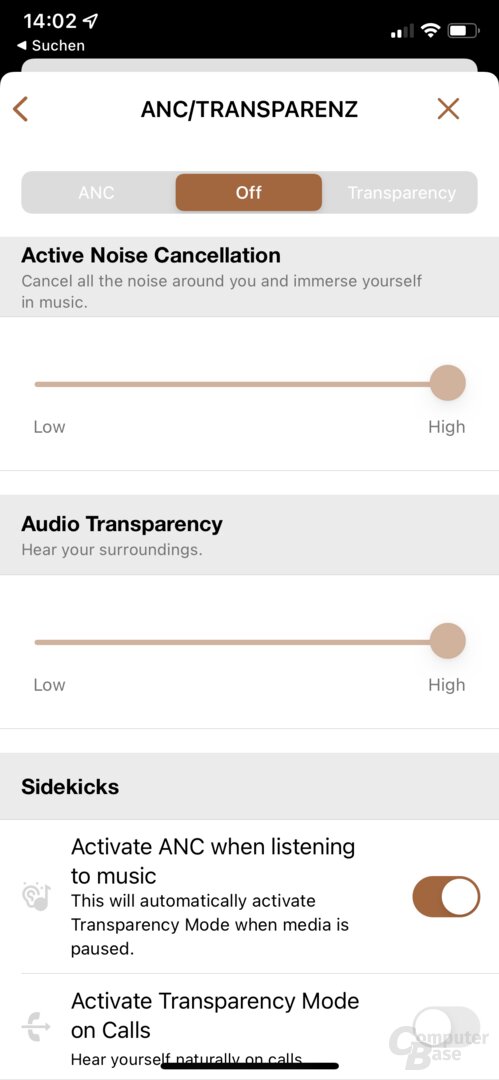499x1080 pixels.
Task: Tap the battery indicator icon
Action: pos(464,30)
